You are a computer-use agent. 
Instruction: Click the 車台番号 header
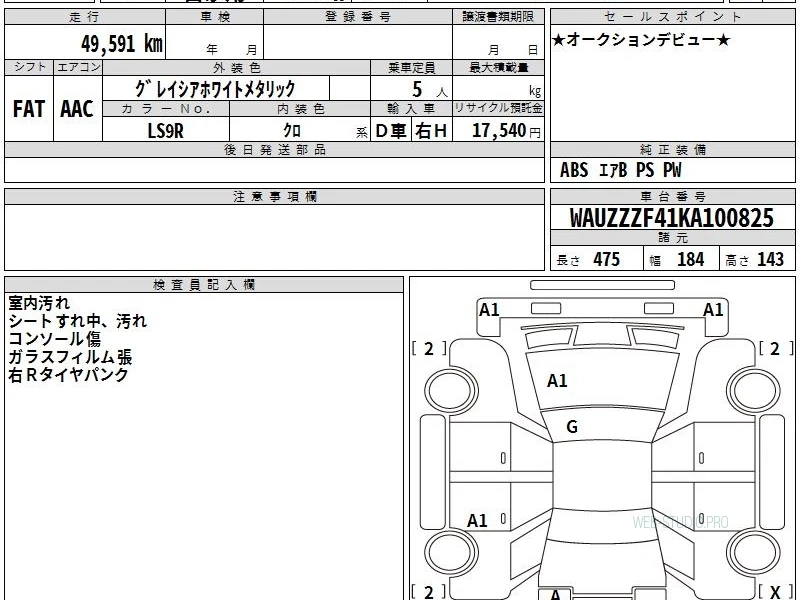pos(672,196)
